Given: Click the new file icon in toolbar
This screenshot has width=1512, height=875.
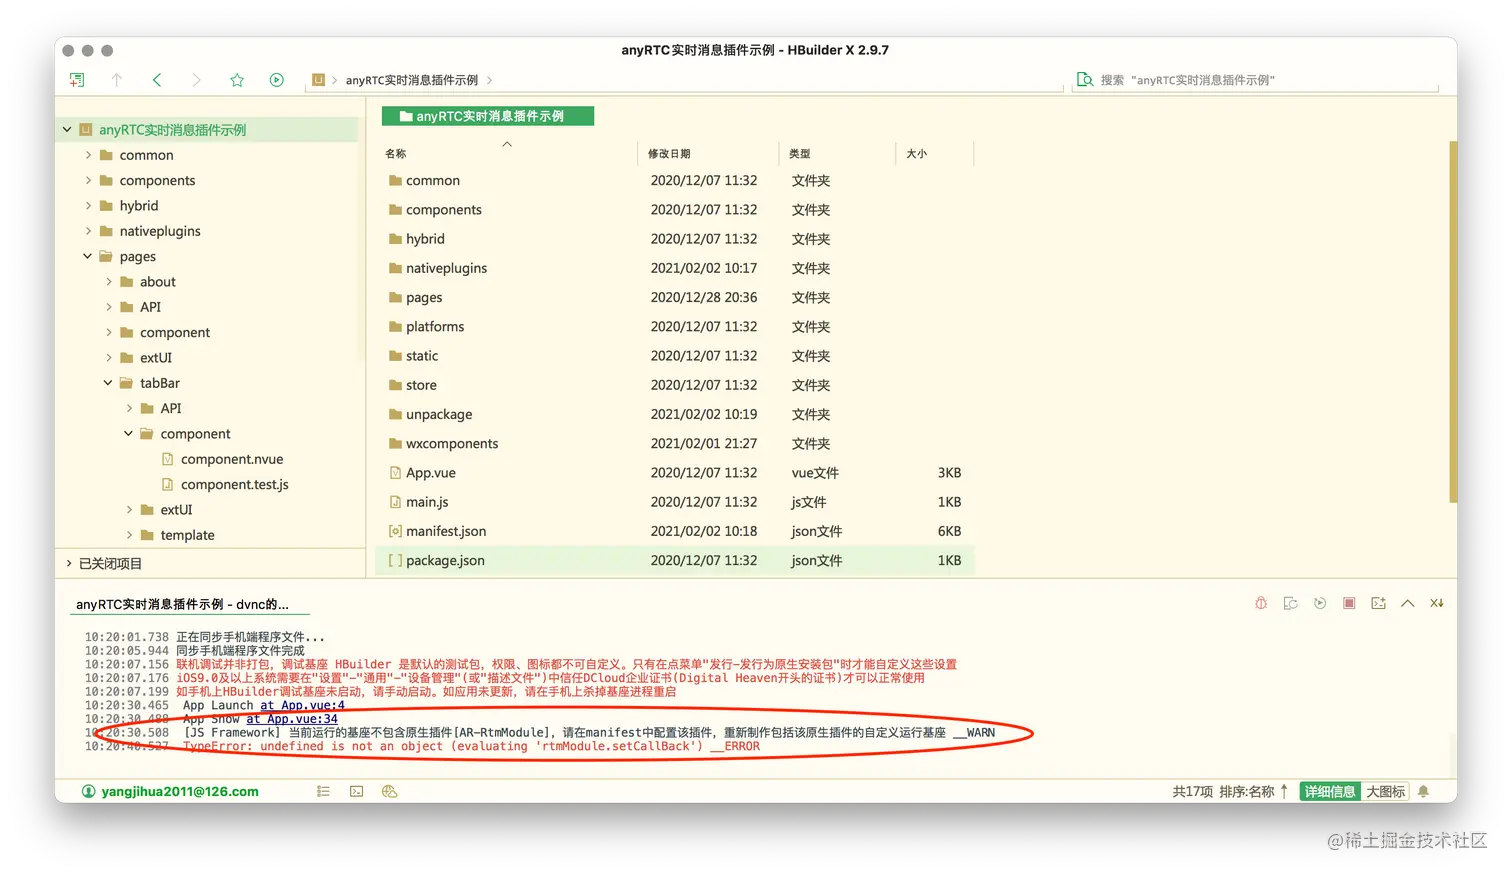Looking at the screenshot, I should pos(77,80).
